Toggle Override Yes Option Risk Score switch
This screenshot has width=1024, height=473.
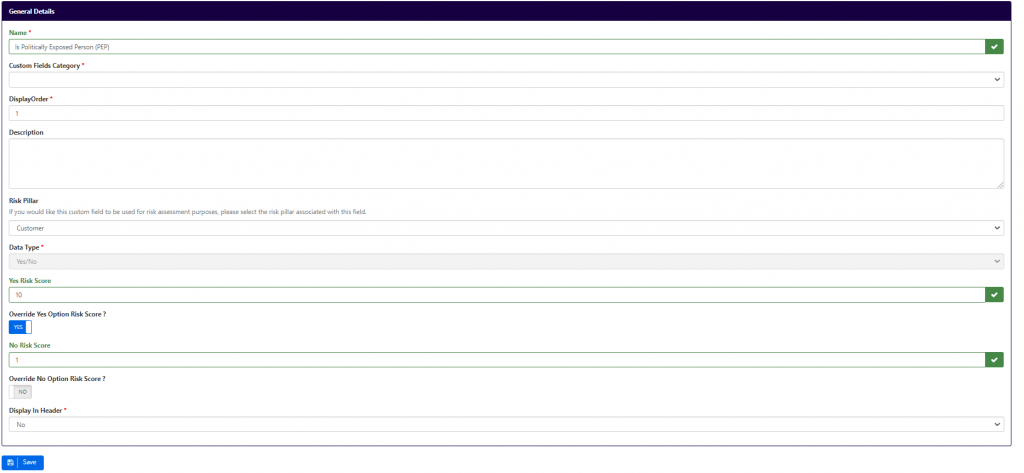click(x=20, y=327)
